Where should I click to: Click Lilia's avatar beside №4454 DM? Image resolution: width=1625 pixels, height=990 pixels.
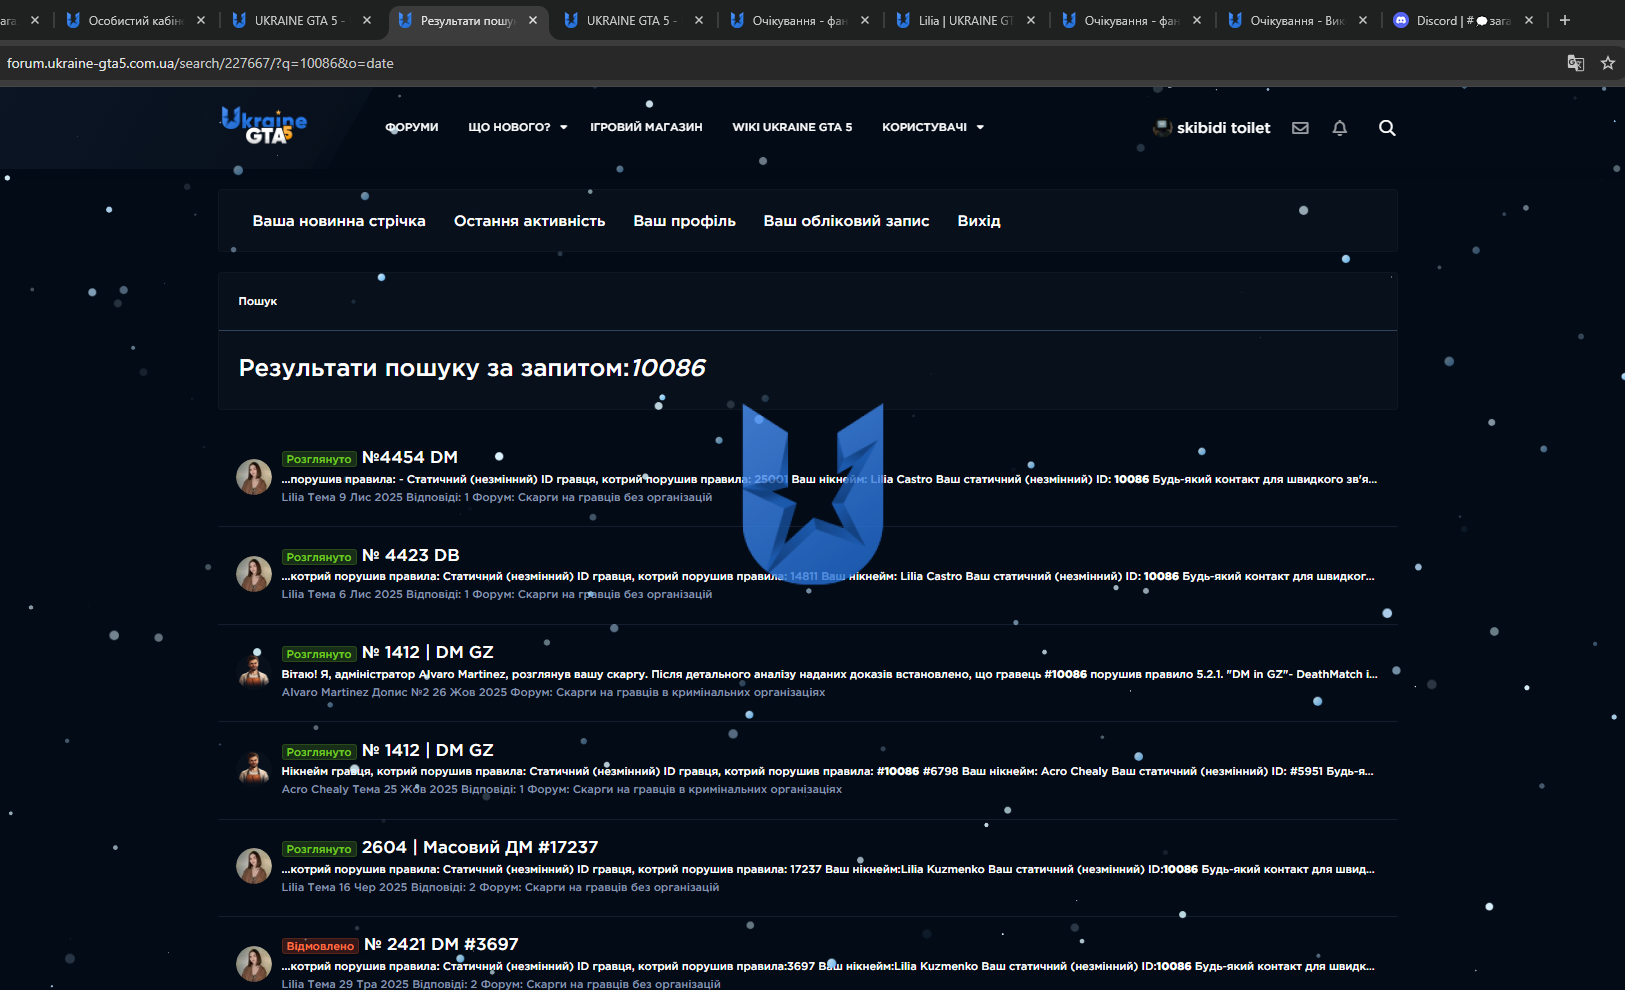click(x=254, y=477)
